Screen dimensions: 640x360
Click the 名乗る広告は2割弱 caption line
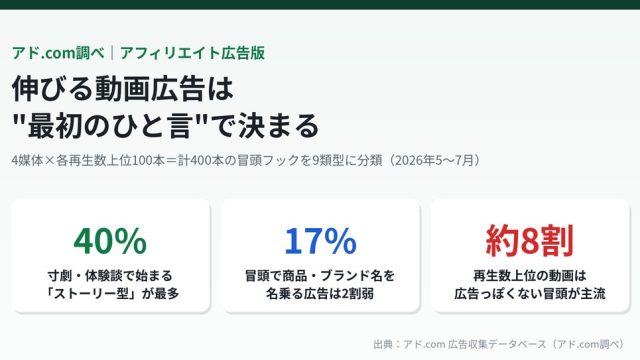(320, 293)
